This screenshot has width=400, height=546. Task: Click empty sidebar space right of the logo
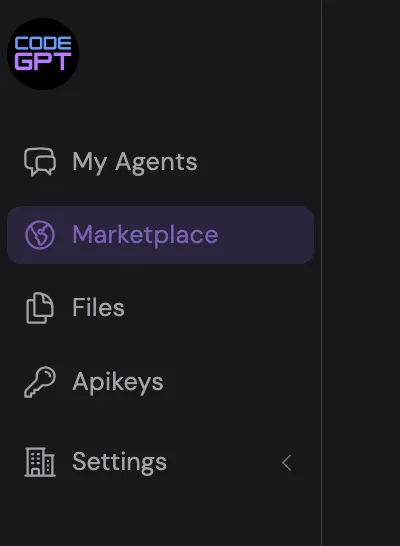click(x=200, y=54)
